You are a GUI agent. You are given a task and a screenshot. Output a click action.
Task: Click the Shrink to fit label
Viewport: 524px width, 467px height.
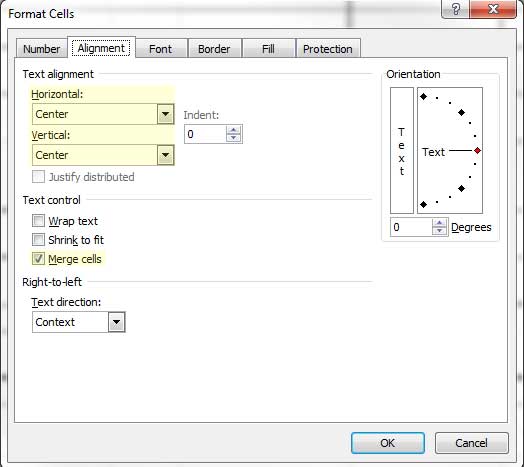[x=76, y=240]
